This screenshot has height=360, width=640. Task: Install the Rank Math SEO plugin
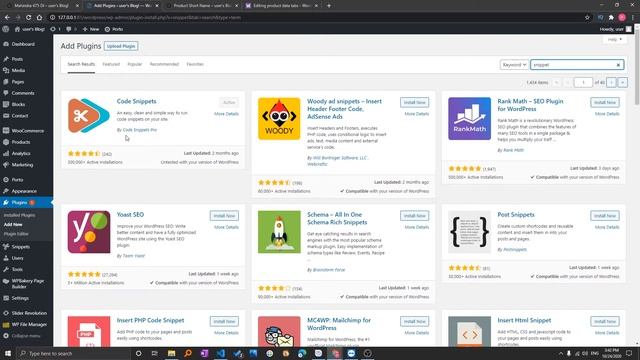[x=604, y=102]
